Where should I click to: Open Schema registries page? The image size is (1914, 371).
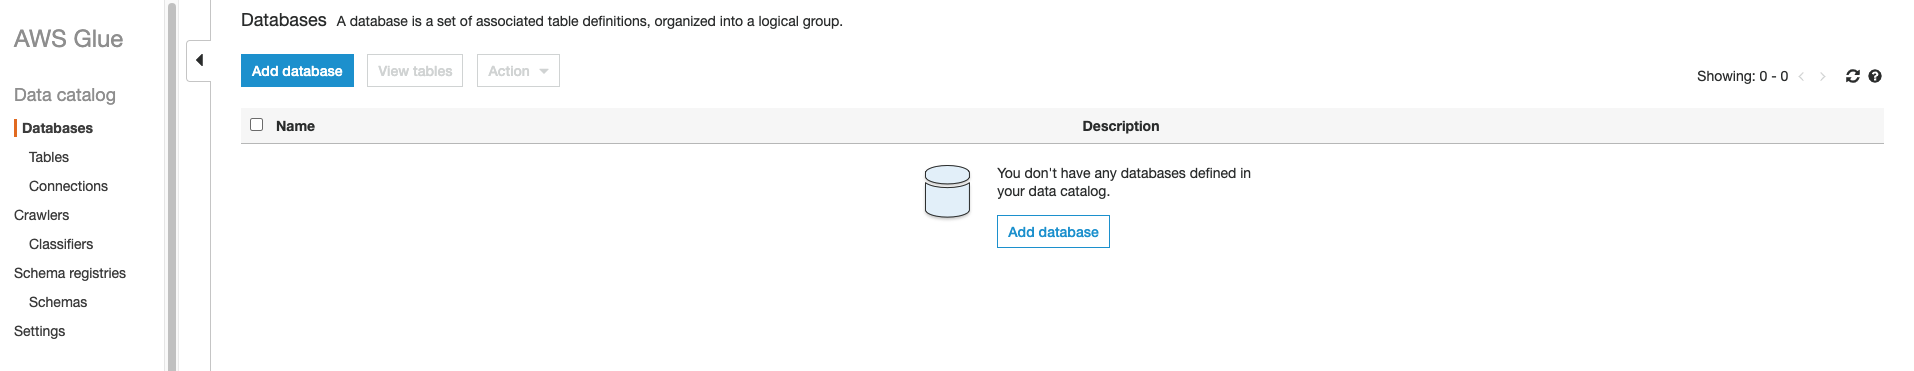click(x=70, y=273)
